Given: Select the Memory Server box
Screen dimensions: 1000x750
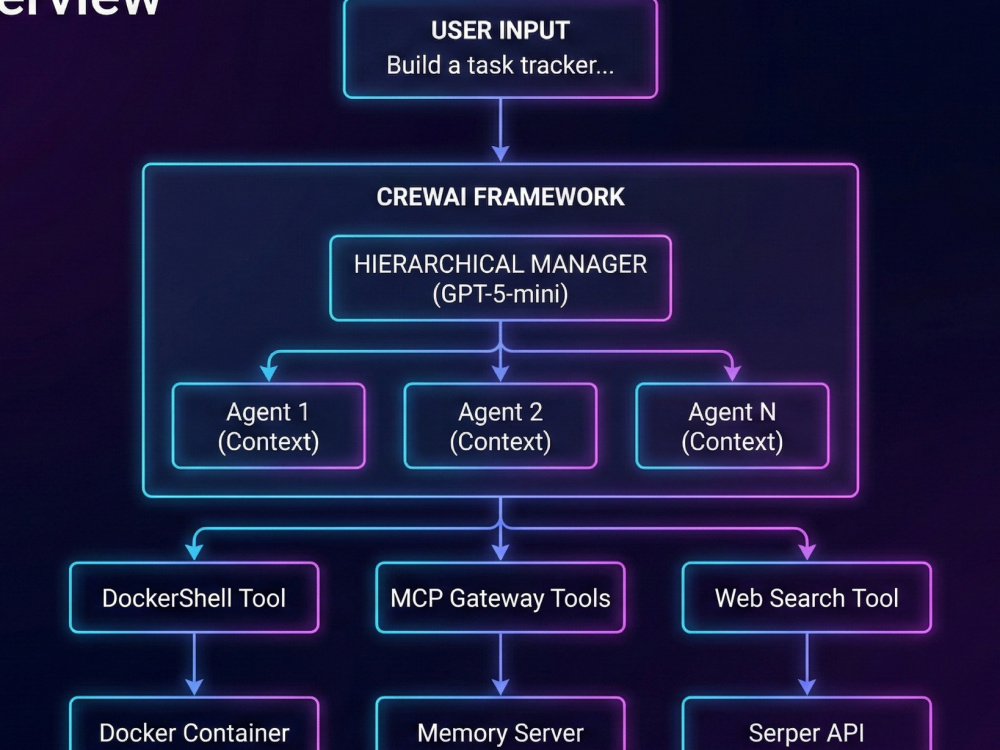Looking at the screenshot, I should coord(501,724).
